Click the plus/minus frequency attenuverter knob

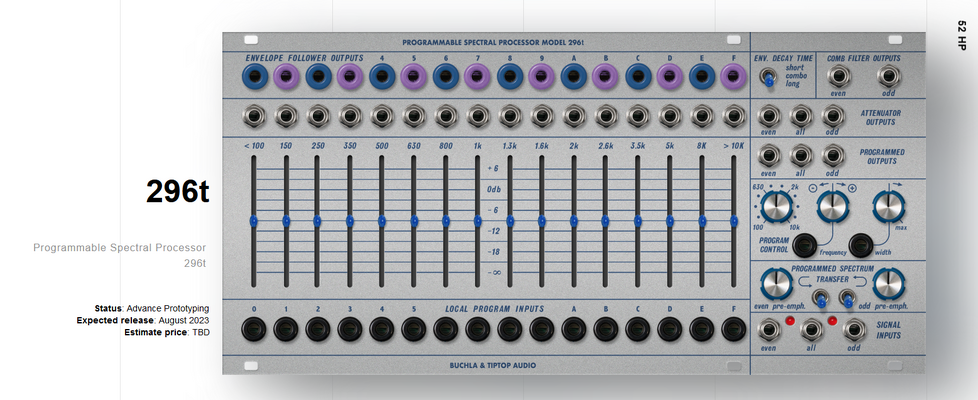click(833, 207)
